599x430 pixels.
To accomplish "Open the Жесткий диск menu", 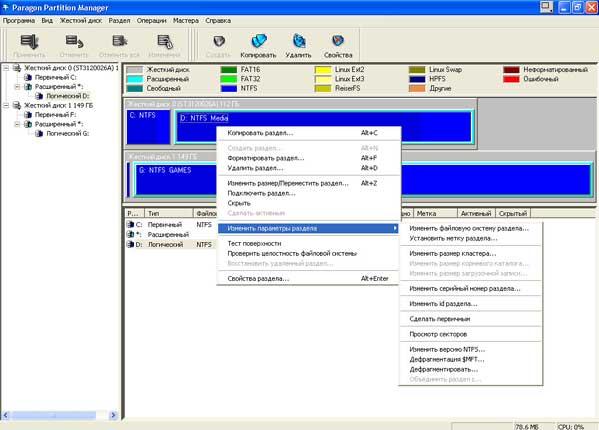I will 81,21.
